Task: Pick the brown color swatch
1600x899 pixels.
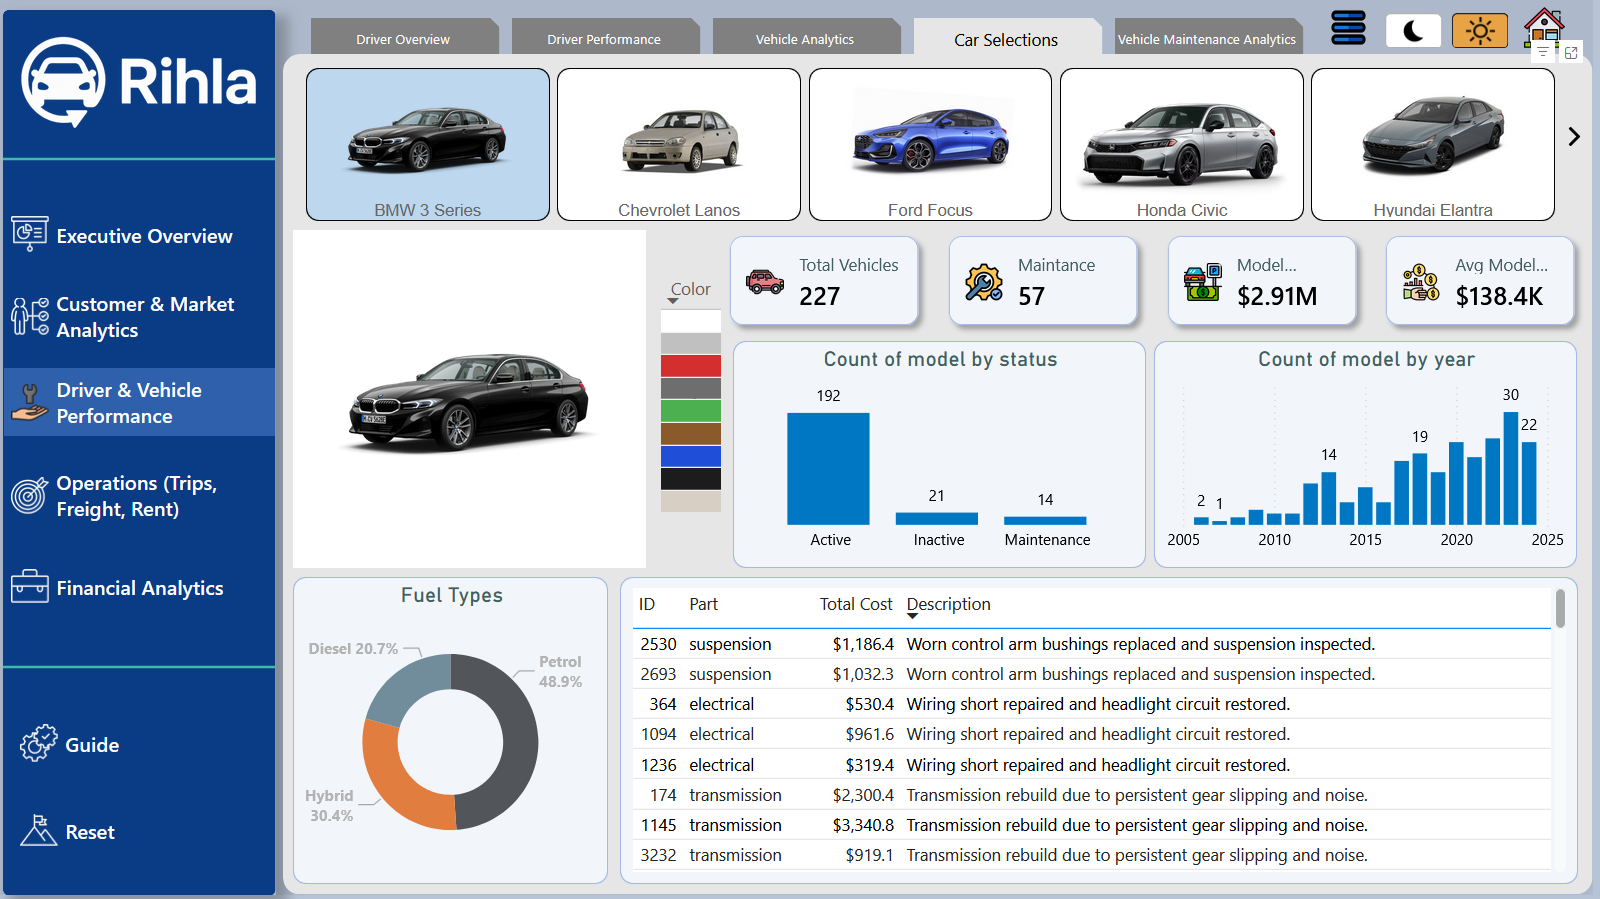Action: (691, 433)
